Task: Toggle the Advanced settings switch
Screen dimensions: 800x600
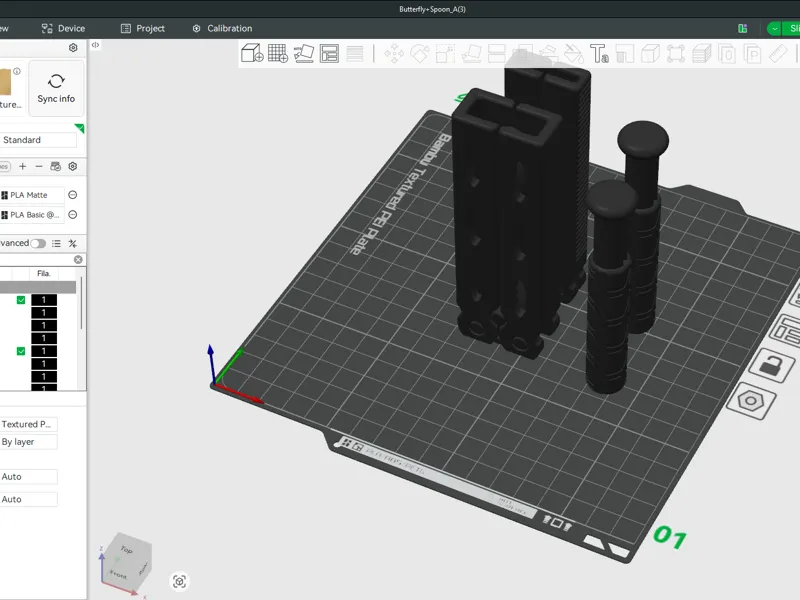Action: point(38,243)
